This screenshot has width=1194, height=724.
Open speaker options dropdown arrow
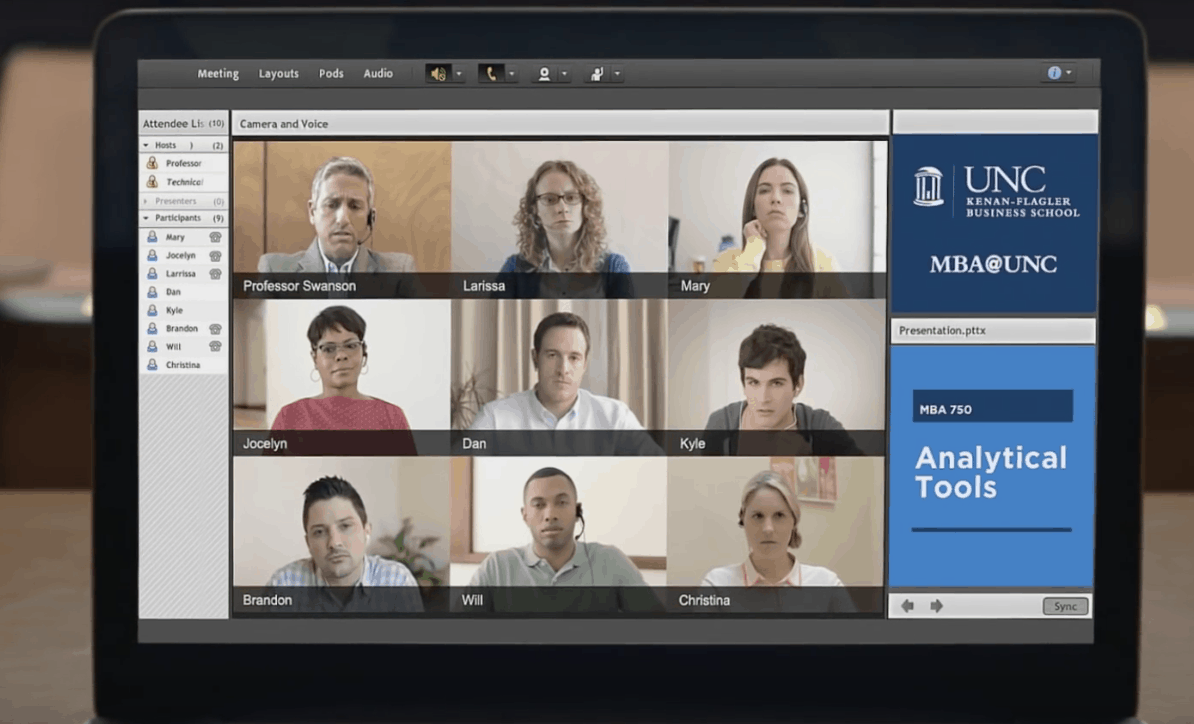458,74
